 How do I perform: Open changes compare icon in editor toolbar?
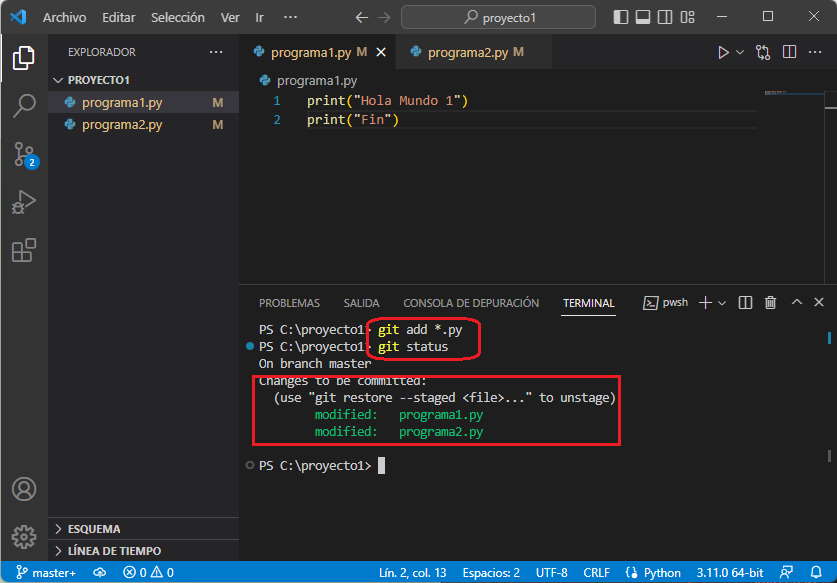pos(763,52)
